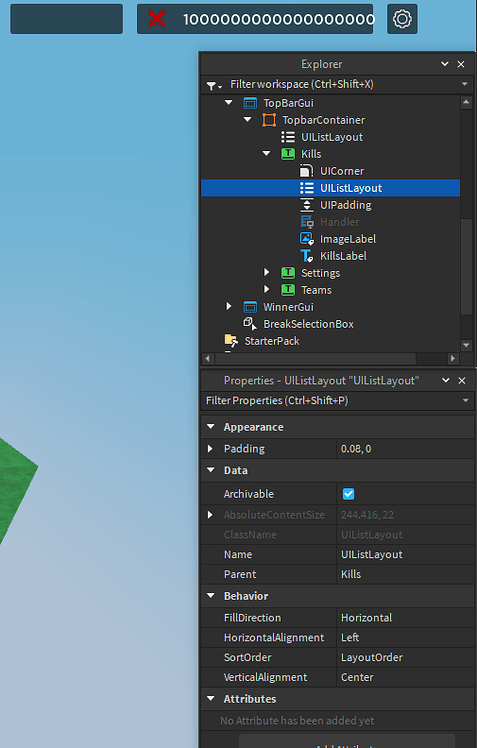Open the Explorer filter history dropdown
477x748 pixels.
pyautogui.click(x=465, y=84)
